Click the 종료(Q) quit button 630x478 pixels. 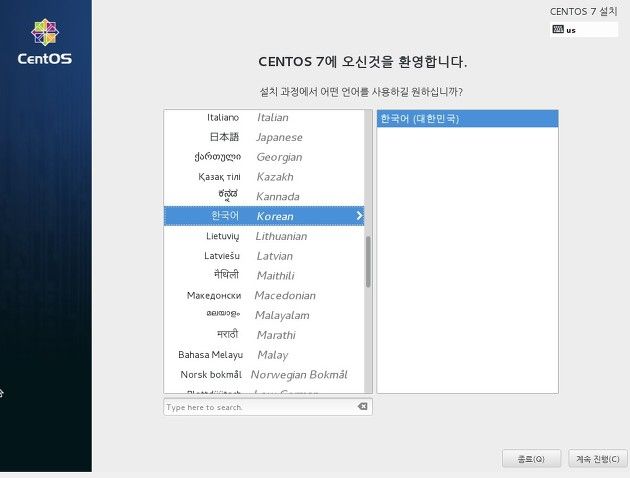pos(531,458)
